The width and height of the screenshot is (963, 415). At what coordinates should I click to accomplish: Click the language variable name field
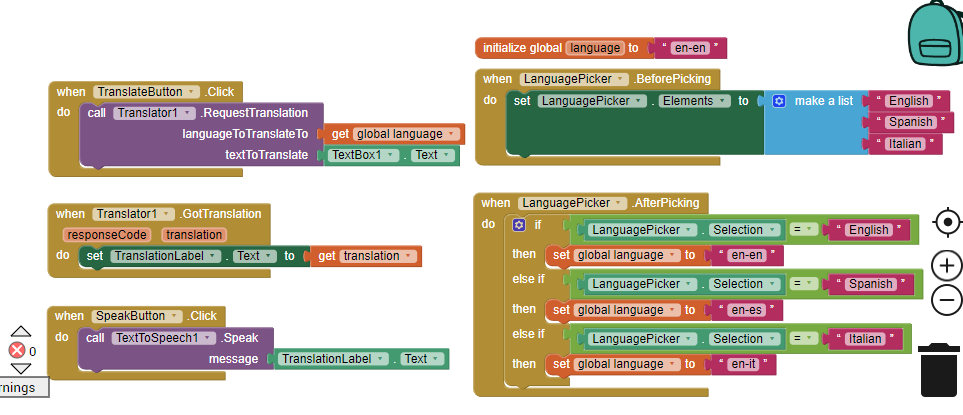tap(595, 48)
